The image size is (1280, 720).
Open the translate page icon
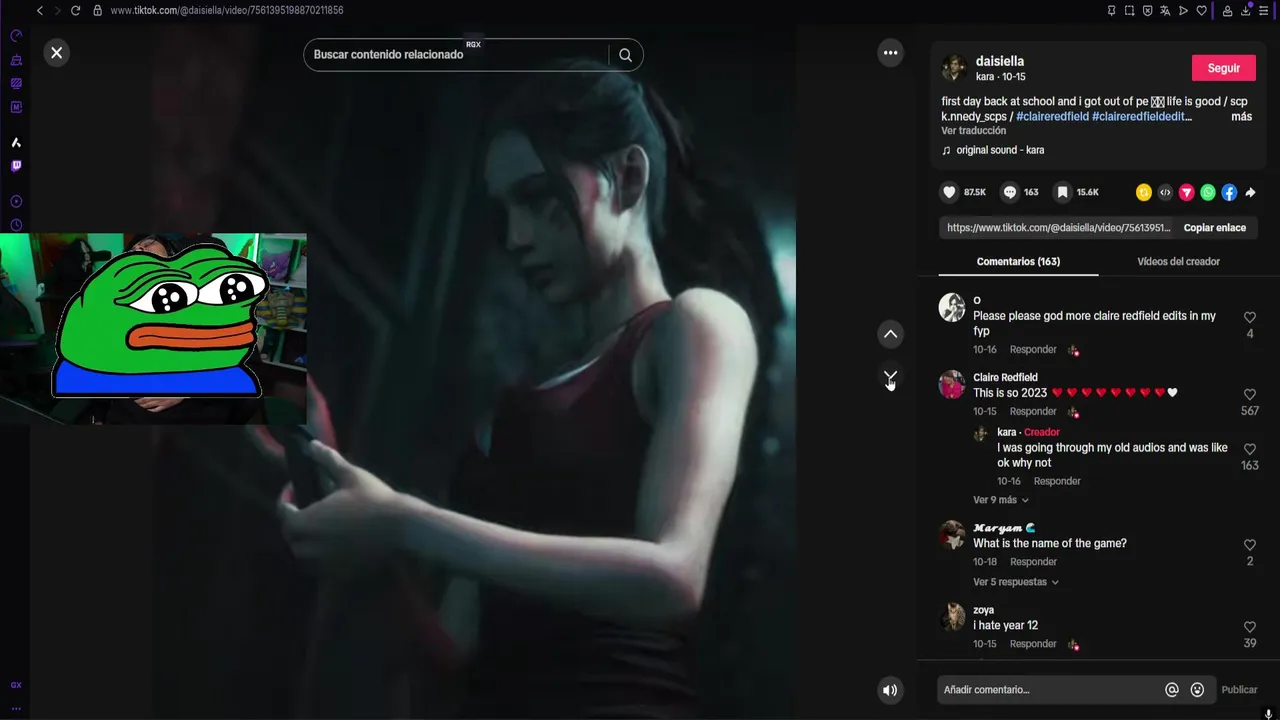pyautogui.click(x=1165, y=11)
